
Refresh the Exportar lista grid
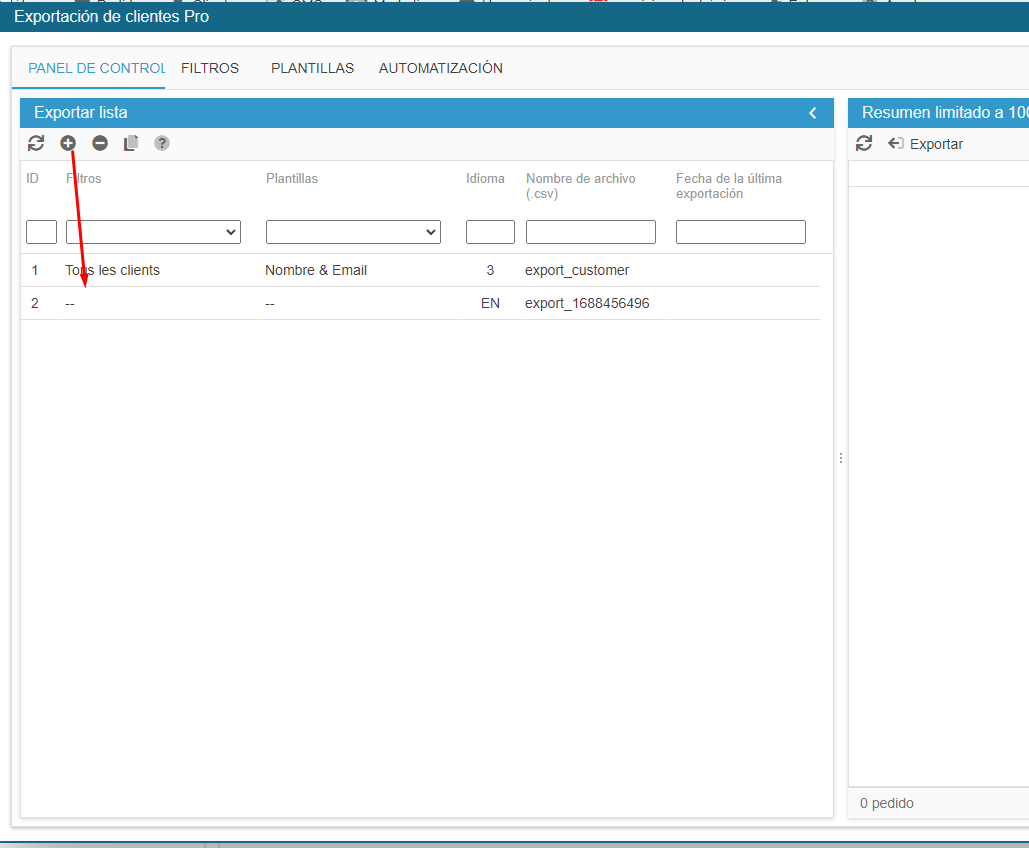click(36, 143)
